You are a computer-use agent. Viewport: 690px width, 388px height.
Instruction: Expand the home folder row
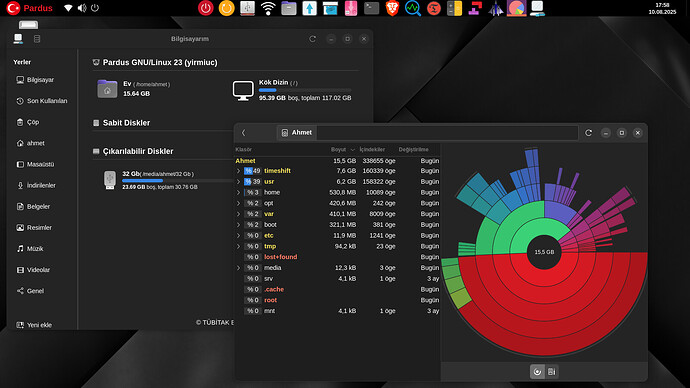coord(239,192)
